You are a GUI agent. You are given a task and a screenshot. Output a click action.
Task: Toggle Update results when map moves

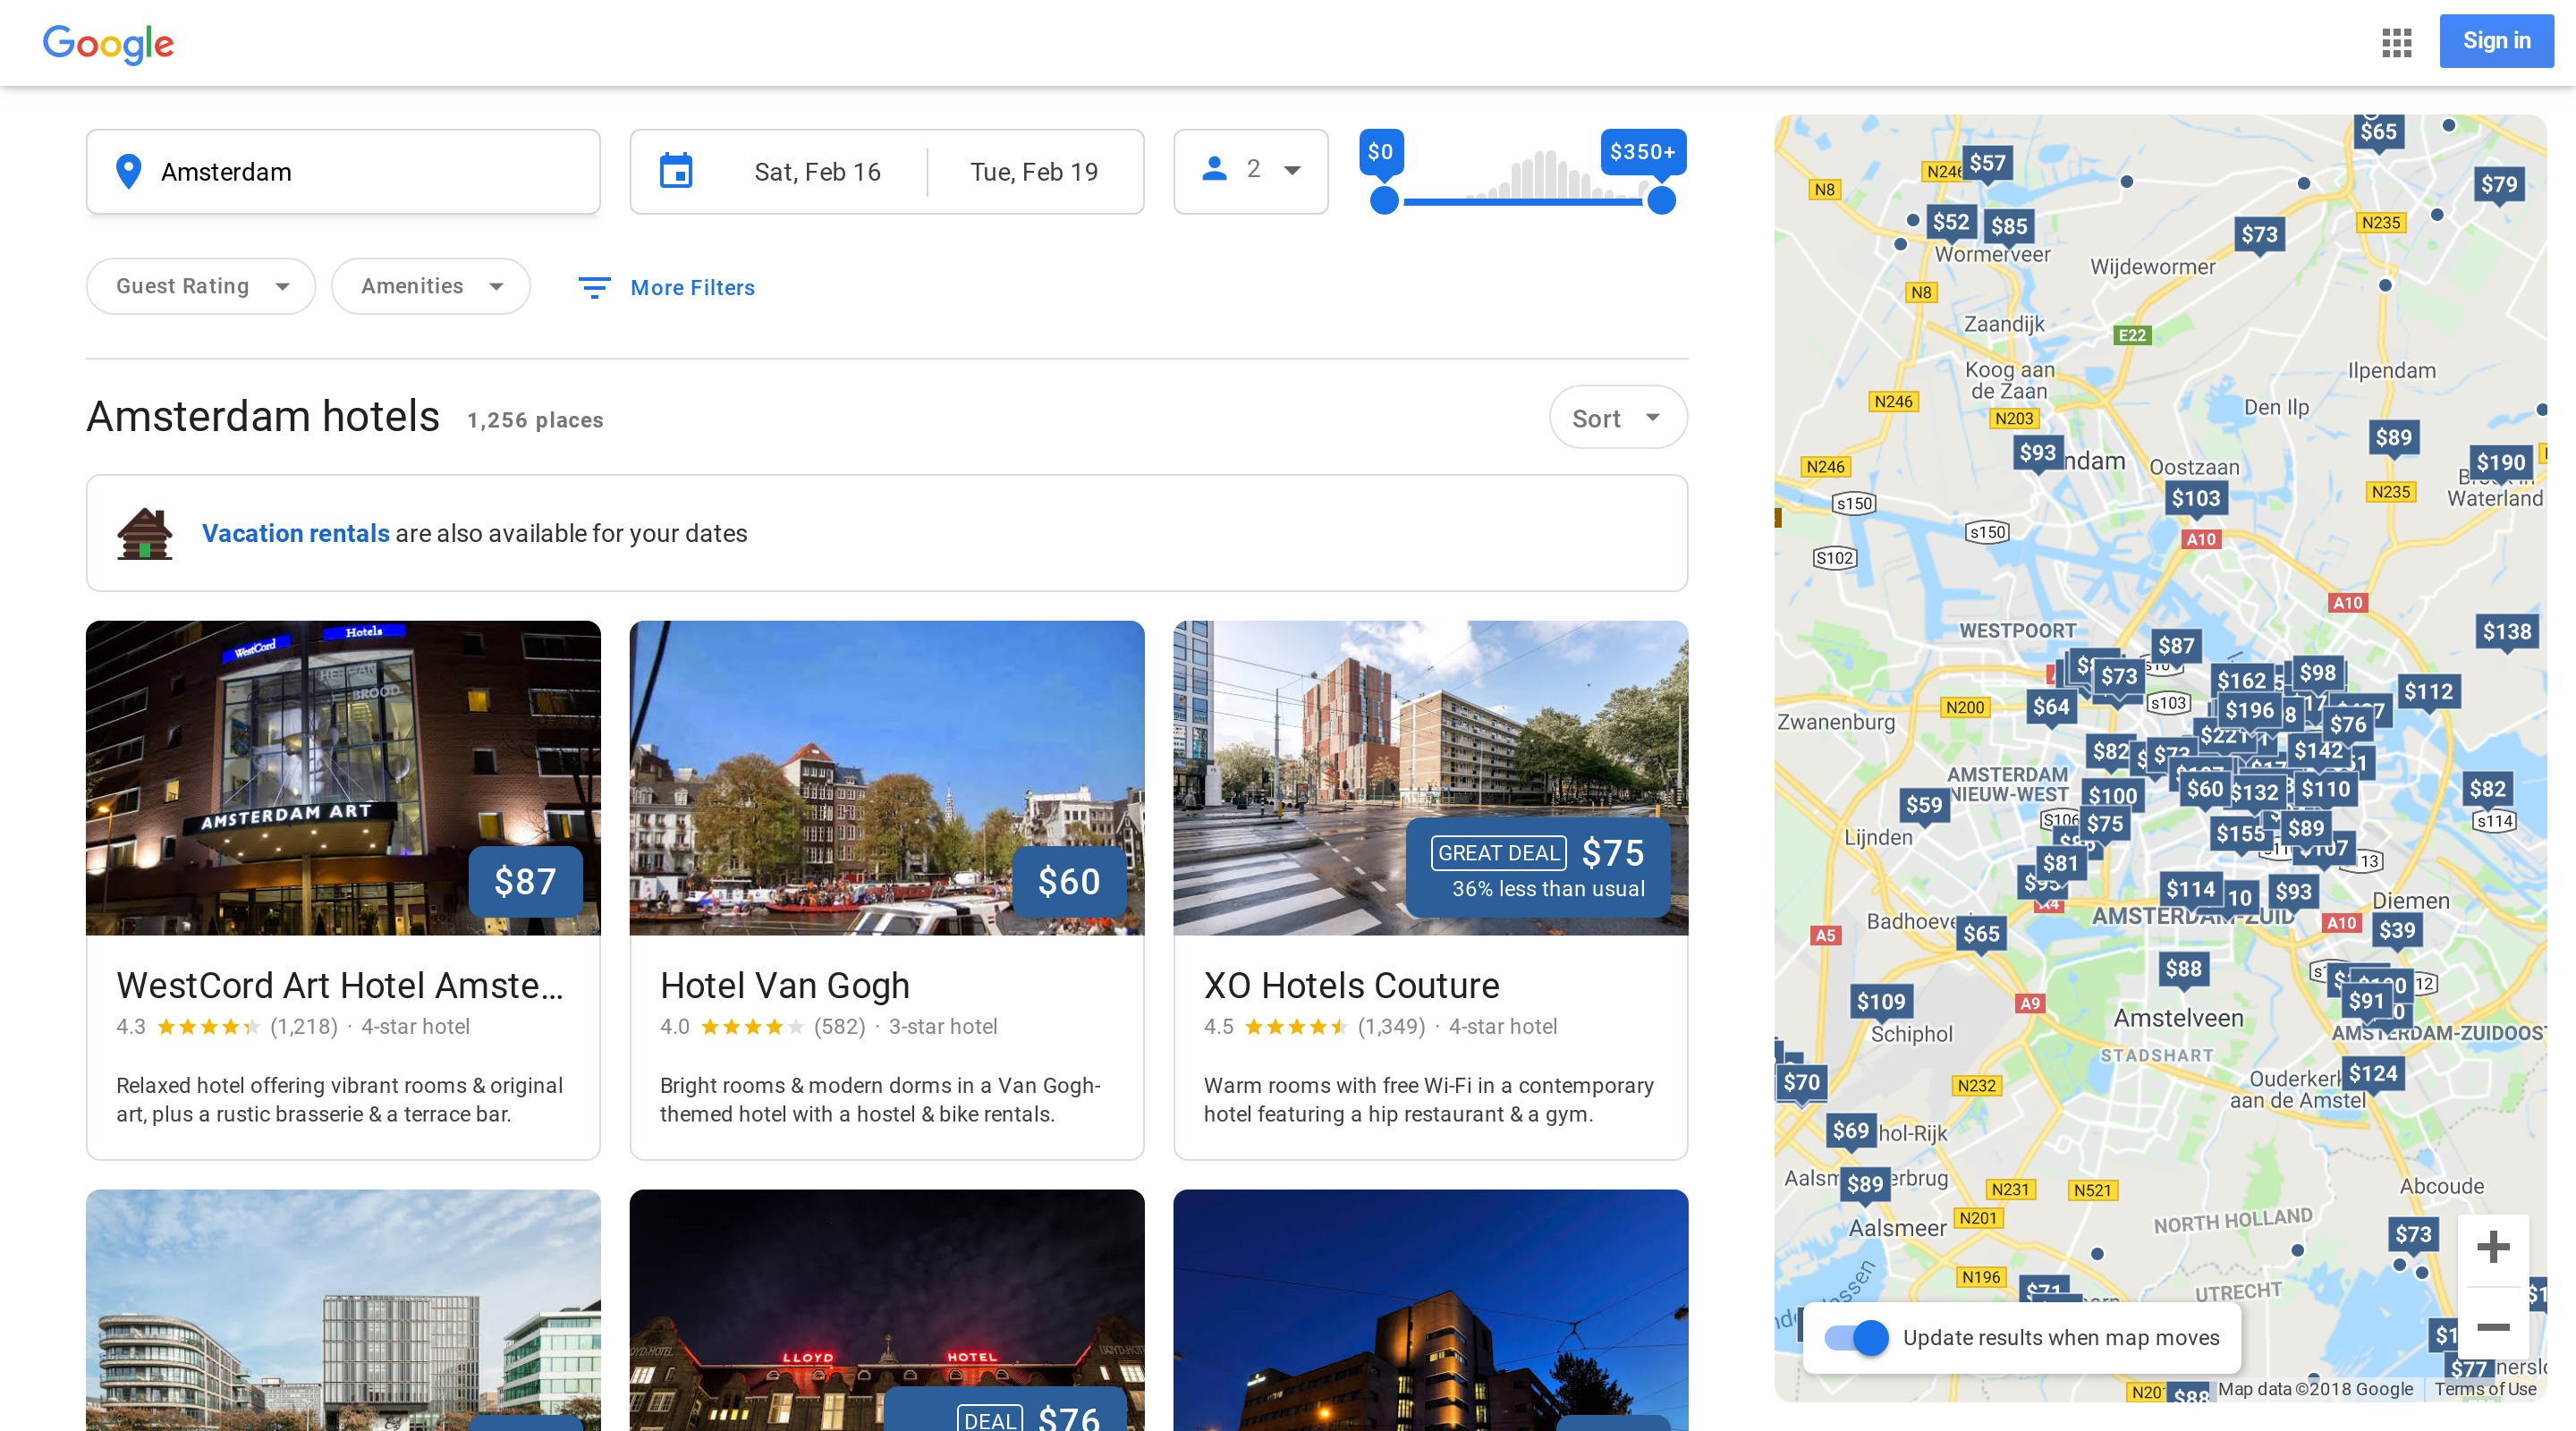1856,1337
